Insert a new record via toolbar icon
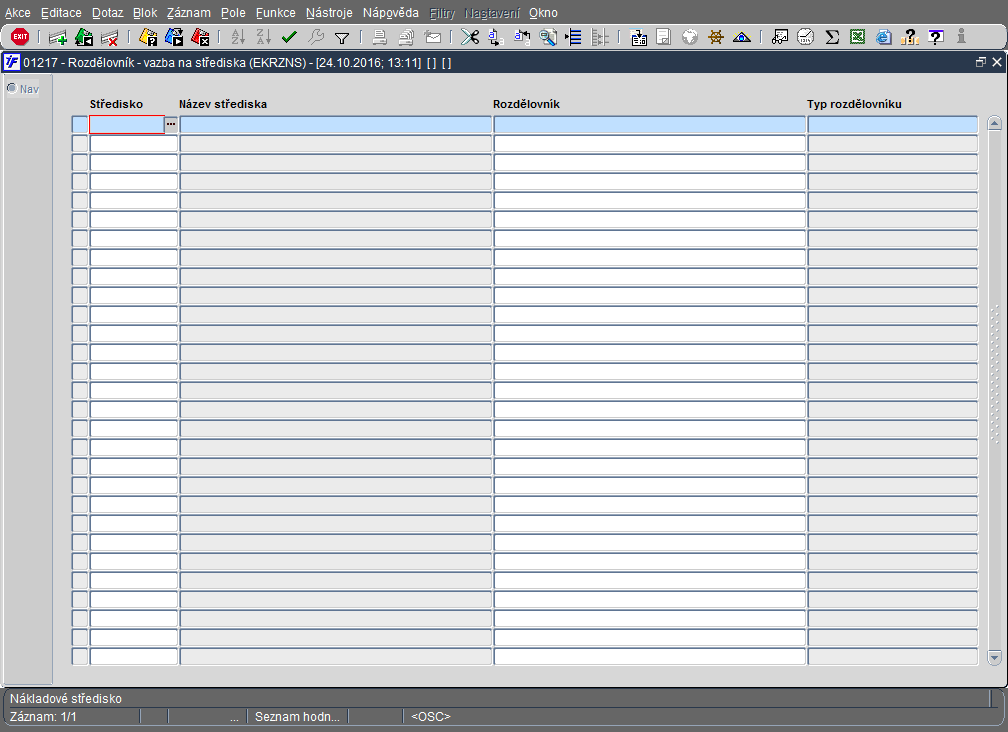 (x=58, y=38)
